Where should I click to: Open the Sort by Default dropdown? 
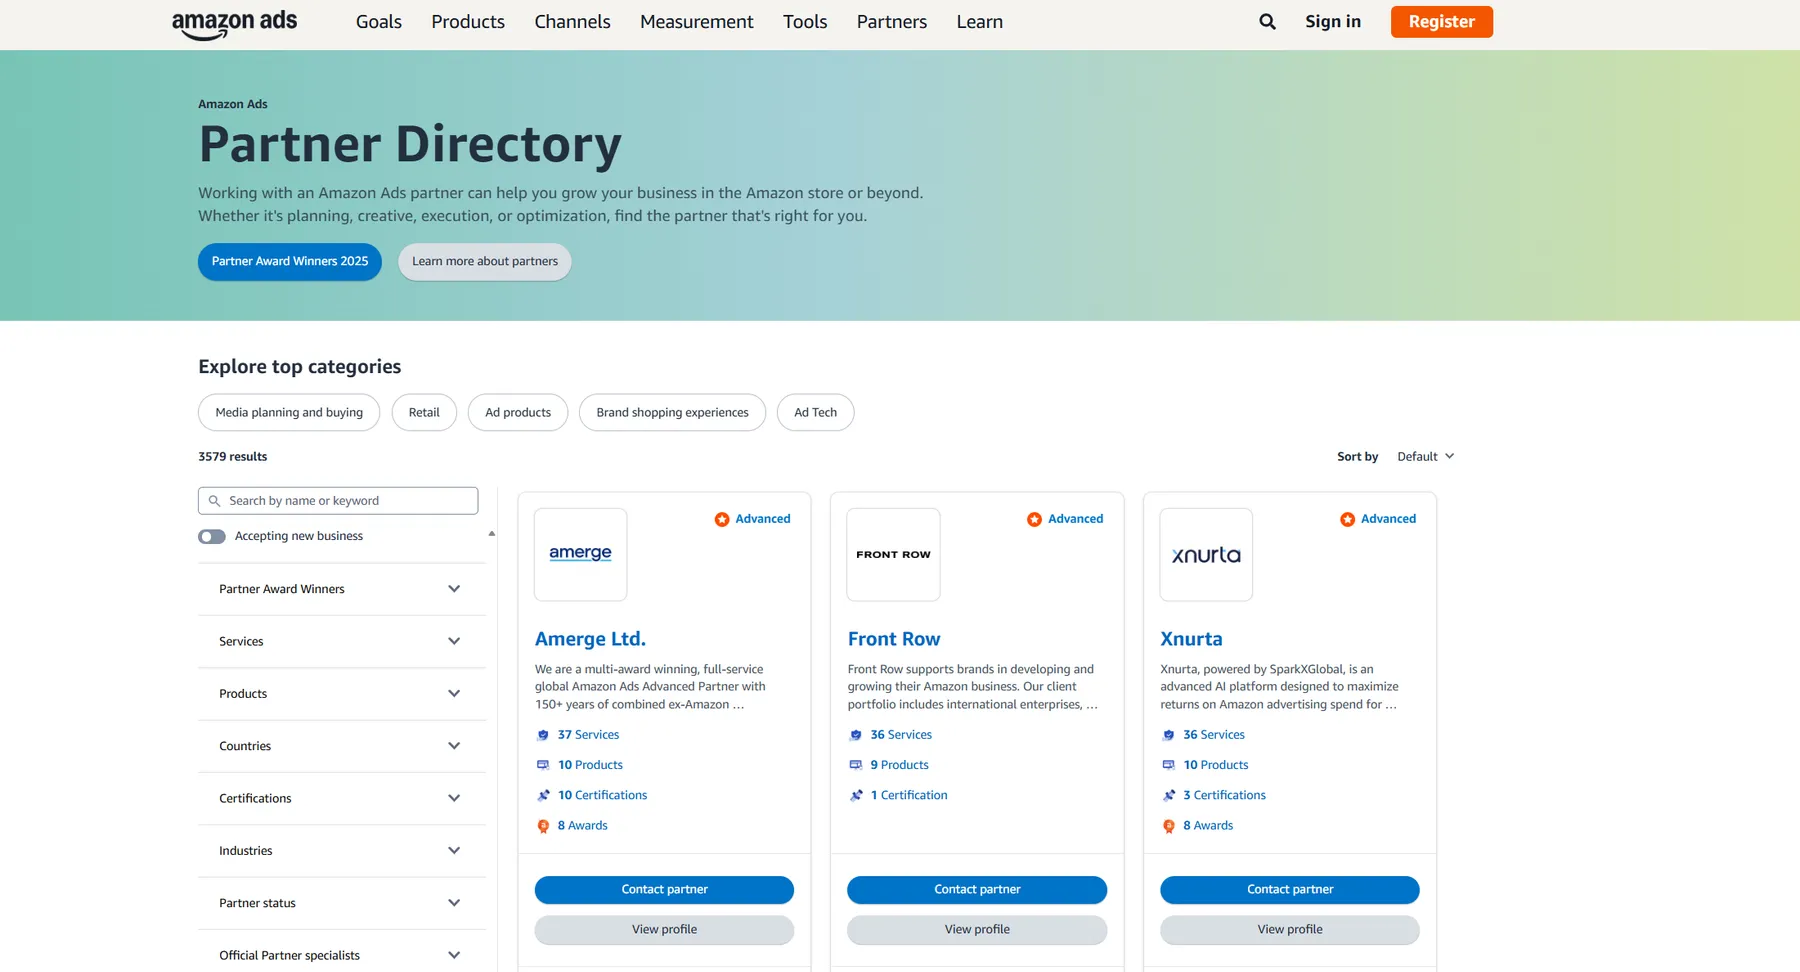tap(1425, 457)
